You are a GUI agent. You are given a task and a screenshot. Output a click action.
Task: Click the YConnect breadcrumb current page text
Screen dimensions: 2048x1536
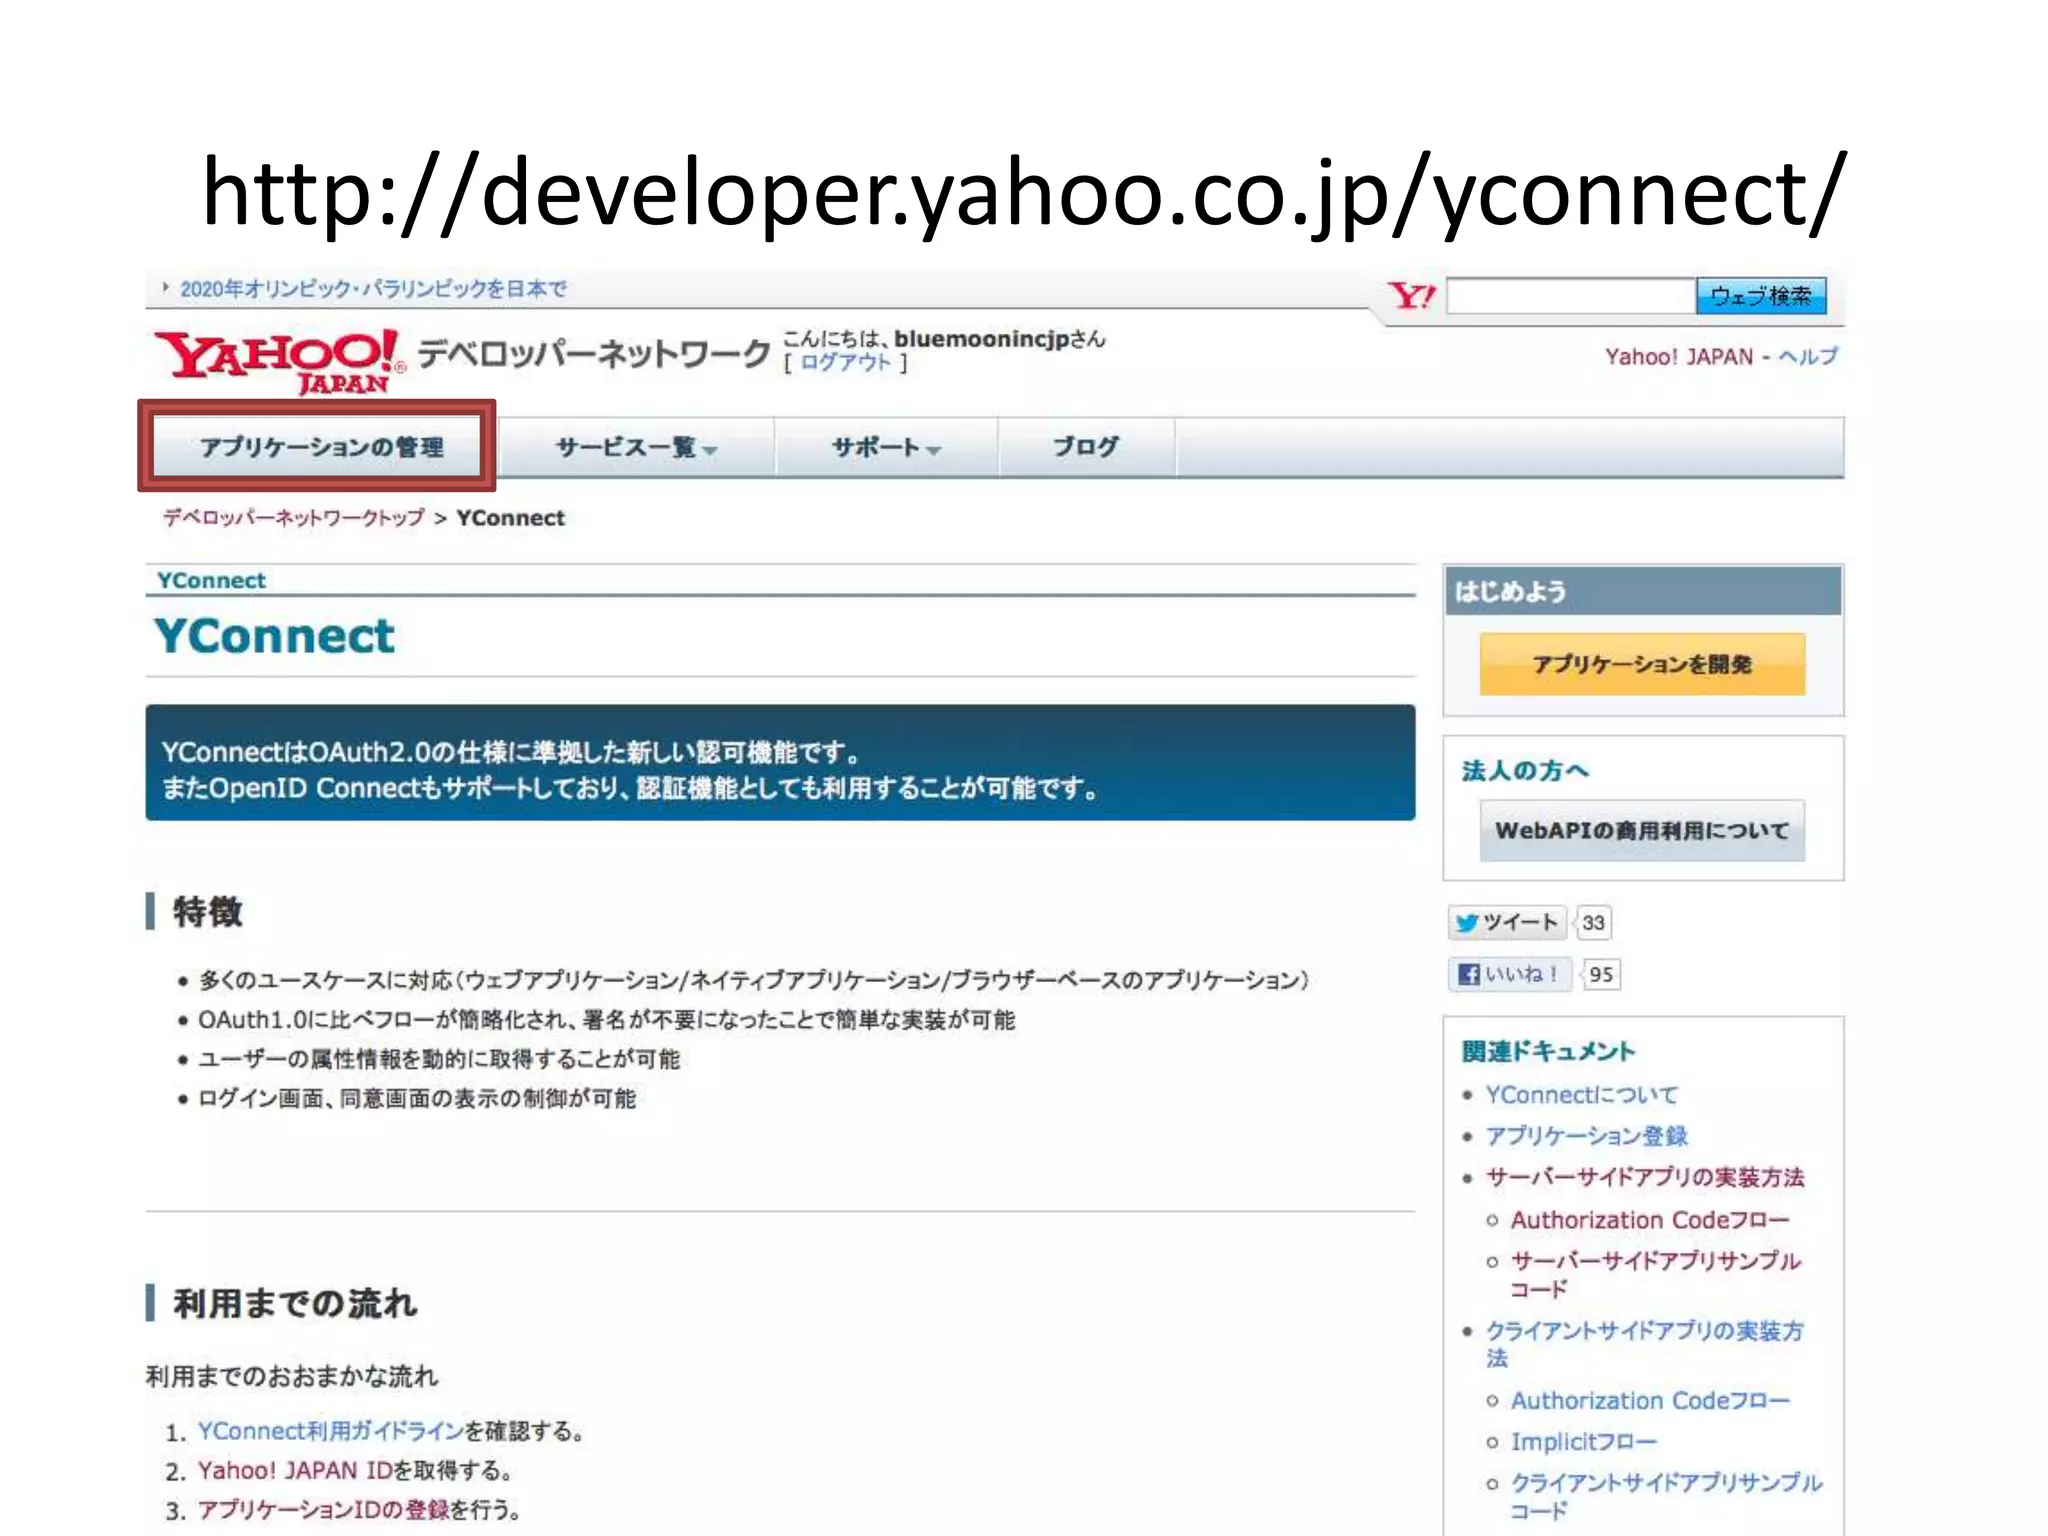[x=511, y=518]
